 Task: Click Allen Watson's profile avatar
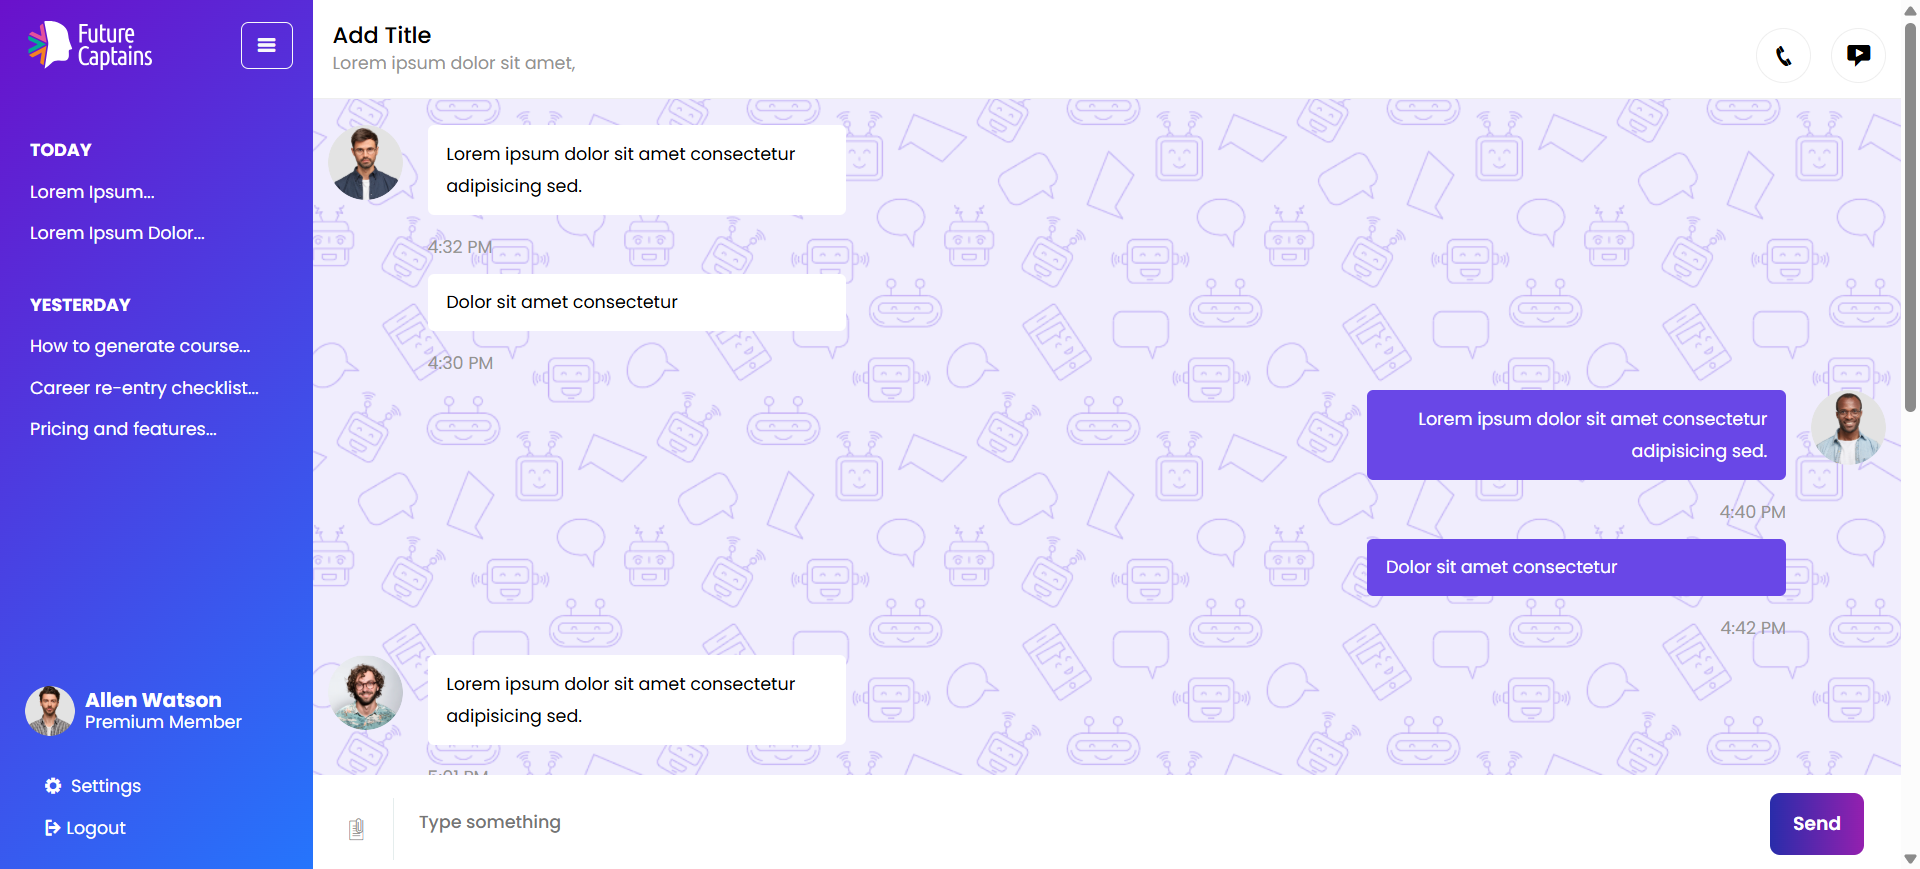tap(50, 711)
